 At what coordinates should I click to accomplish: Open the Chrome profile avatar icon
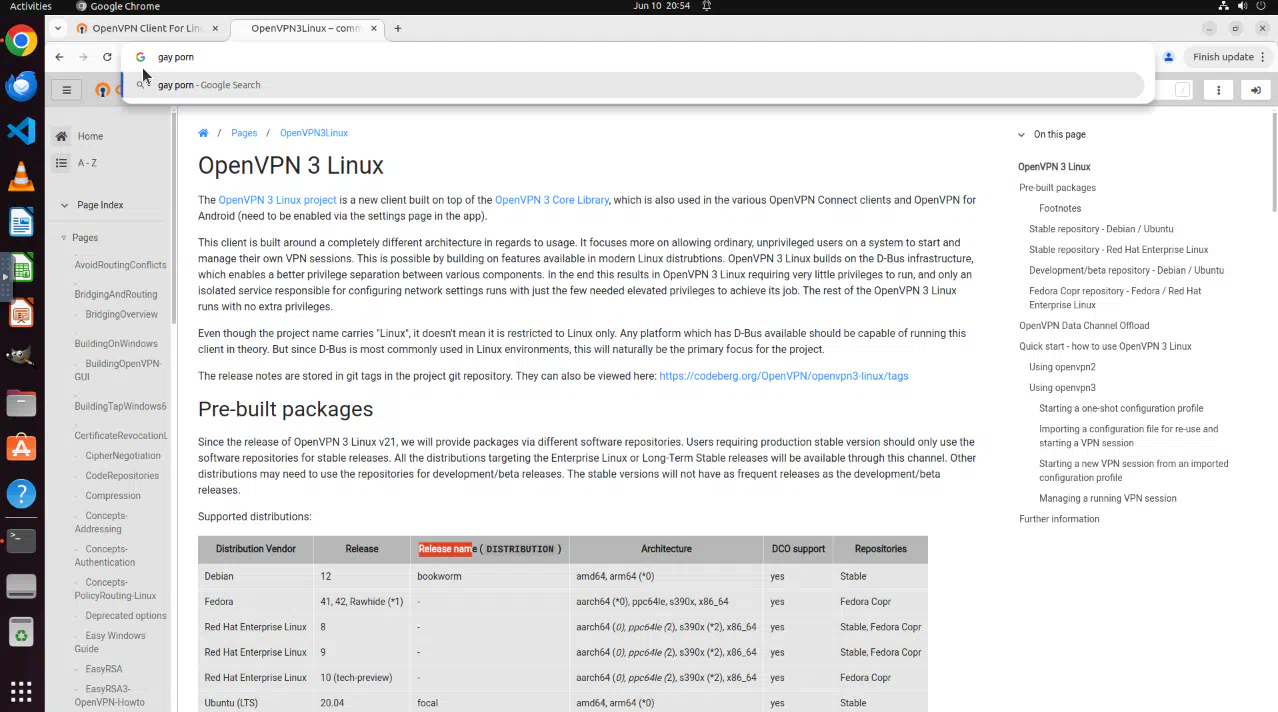coord(1169,57)
